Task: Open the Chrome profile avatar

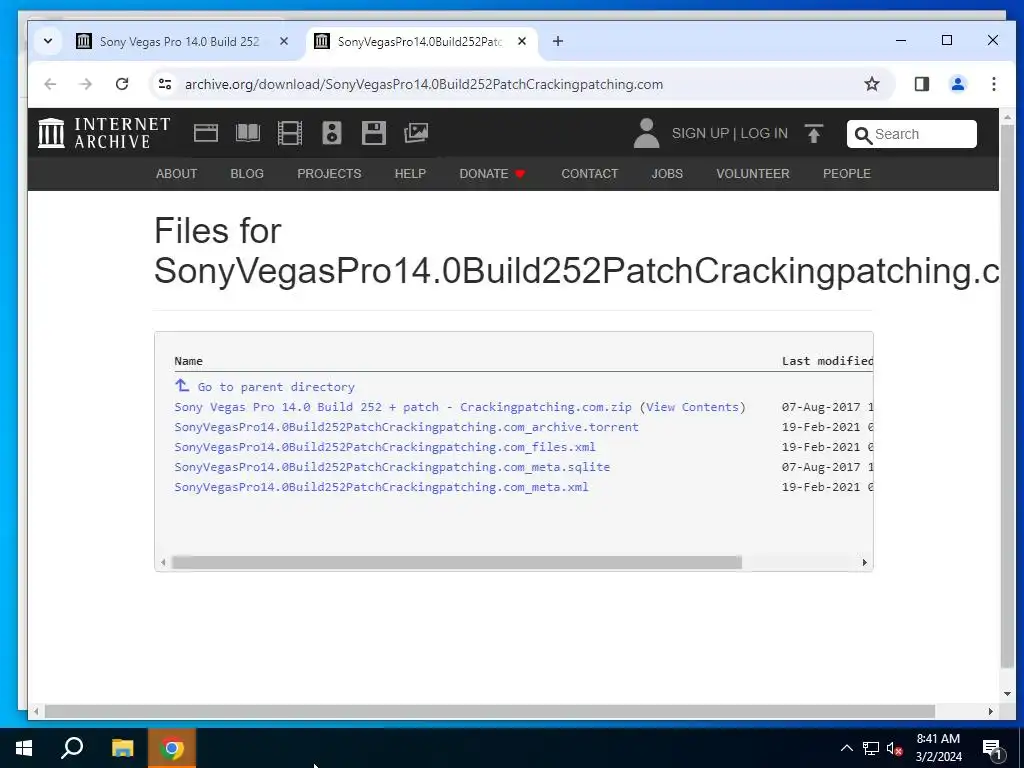Action: click(x=957, y=84)
